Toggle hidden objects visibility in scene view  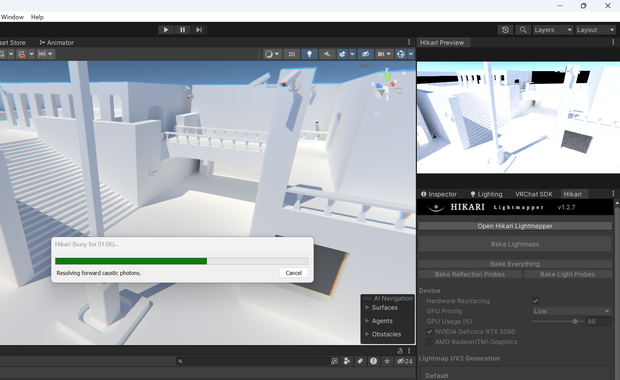pyautogui.click(x=365, y=54)
